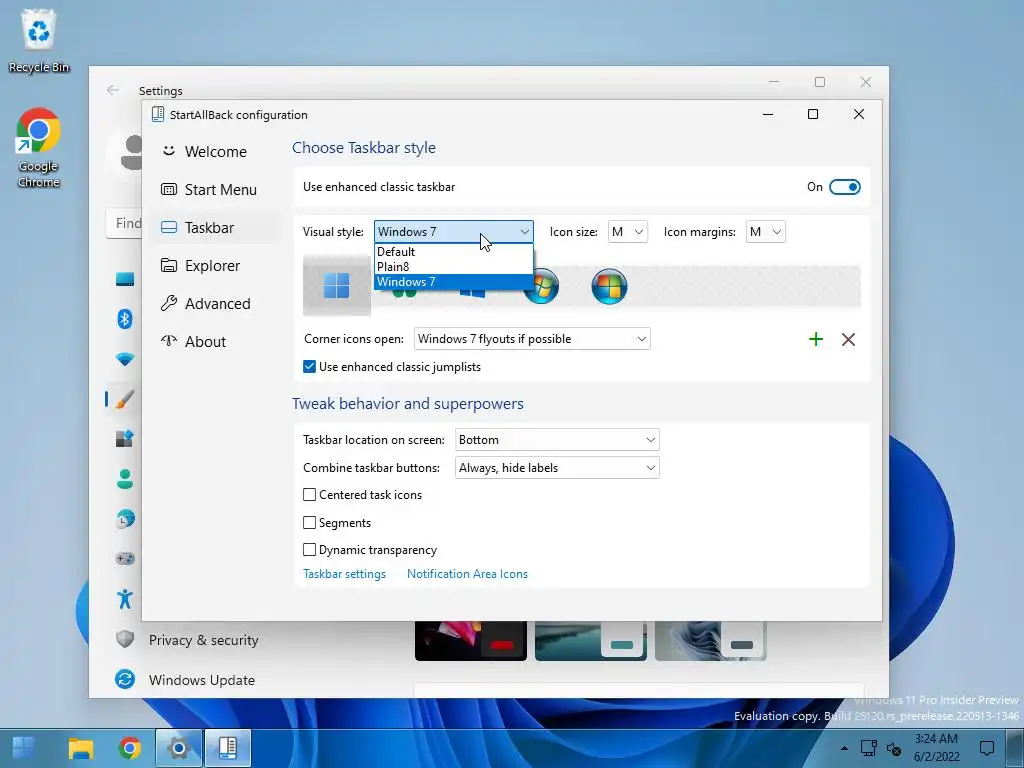
Task: Open Accessibility icon in Settings sidebar
Action: 125,598
